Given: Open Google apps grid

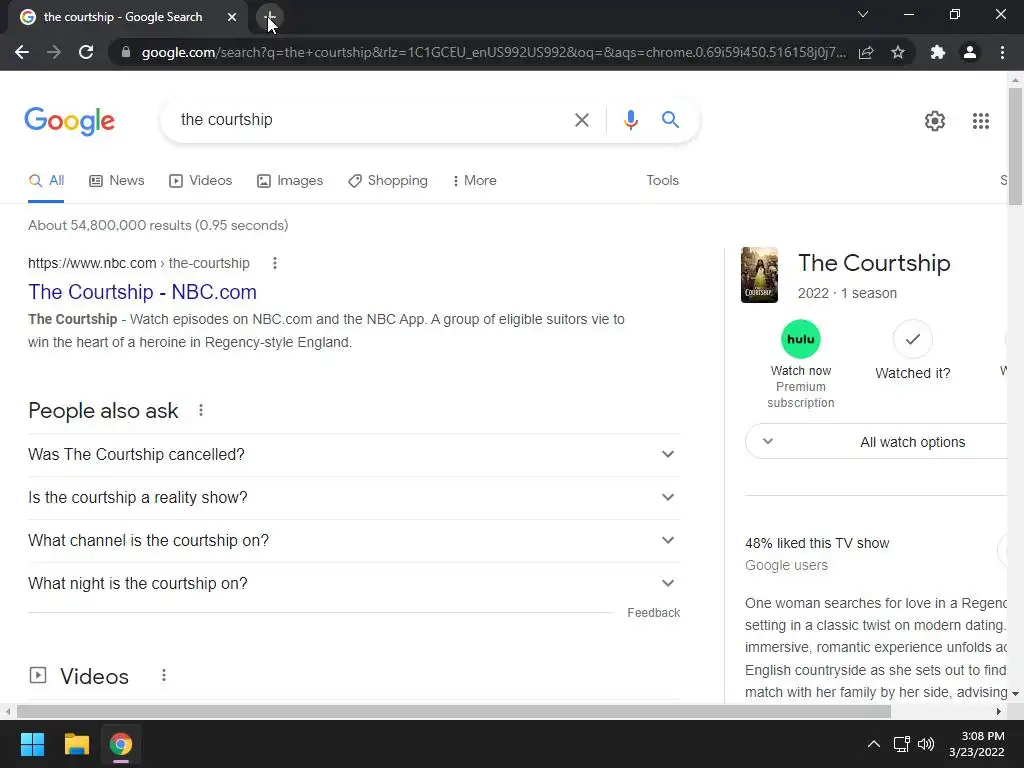Looking at the screenshot, I should click(980, 121).
